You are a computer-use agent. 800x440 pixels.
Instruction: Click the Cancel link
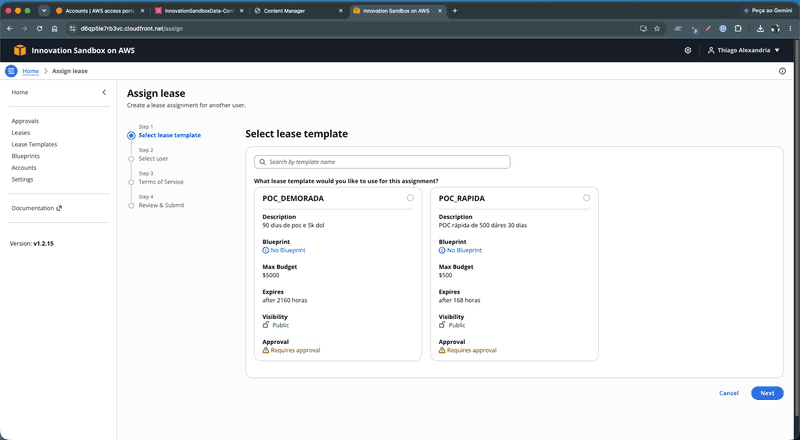[729, 393]
